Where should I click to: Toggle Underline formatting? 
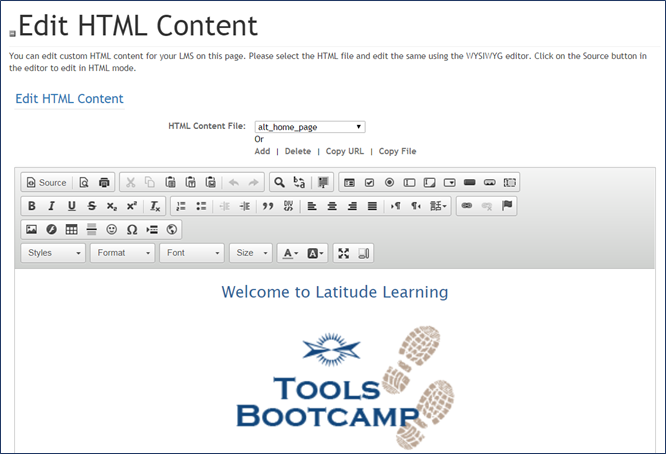click(71, 206)
